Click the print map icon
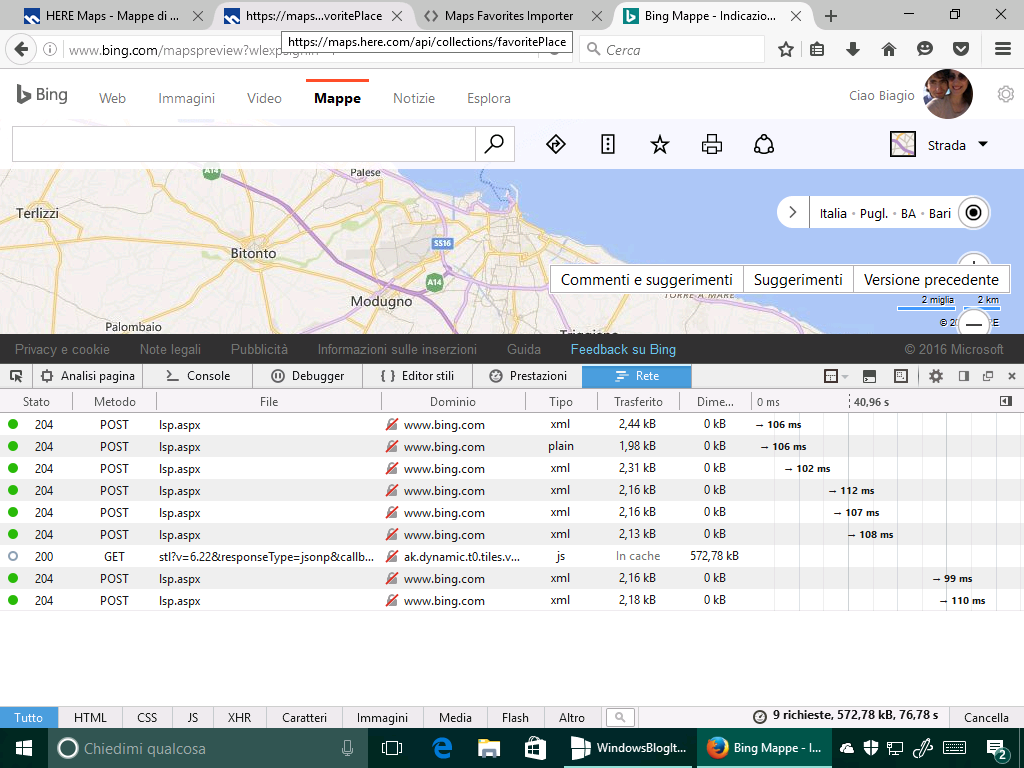1024x768 pixels. (x=712, y=144)
